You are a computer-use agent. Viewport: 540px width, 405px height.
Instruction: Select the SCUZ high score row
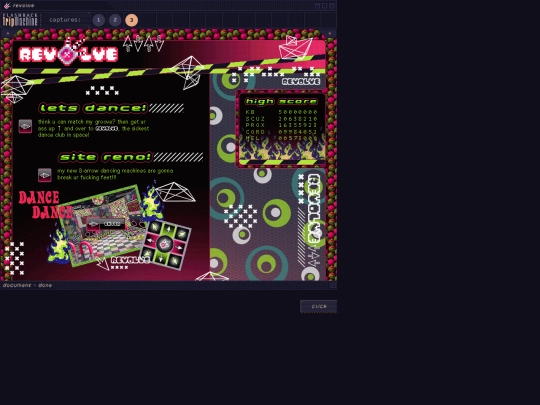(281, 119)
